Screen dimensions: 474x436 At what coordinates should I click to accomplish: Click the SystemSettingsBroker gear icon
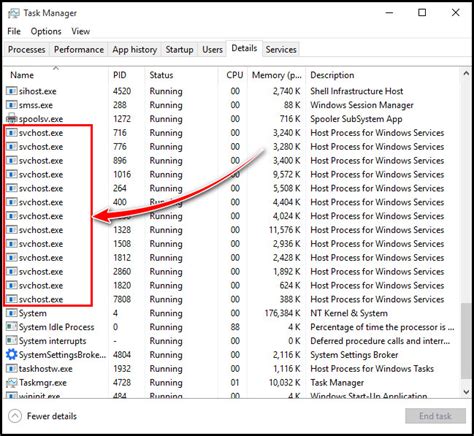[x=12, y=354]
